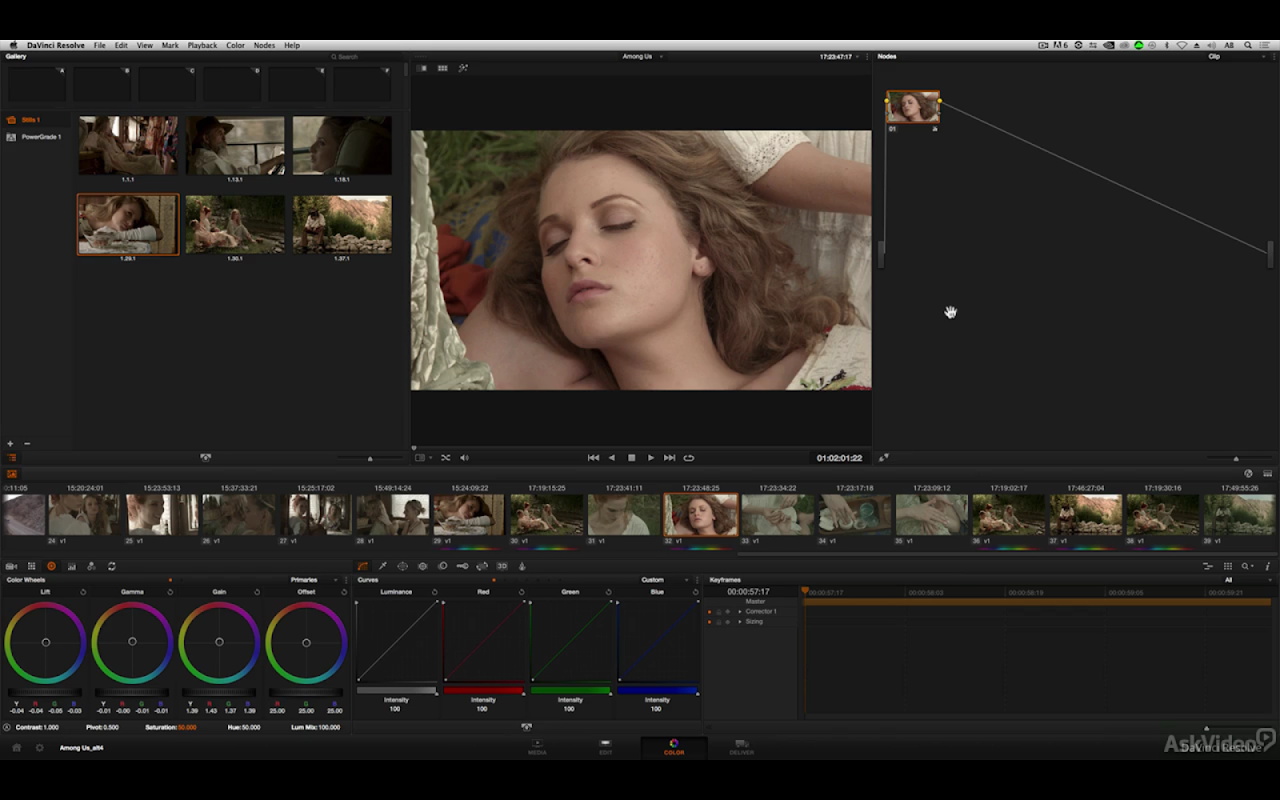Screen dimensions: 1280x800
Task: Switch to the Deliver page tab
Action: click(741, 747)
